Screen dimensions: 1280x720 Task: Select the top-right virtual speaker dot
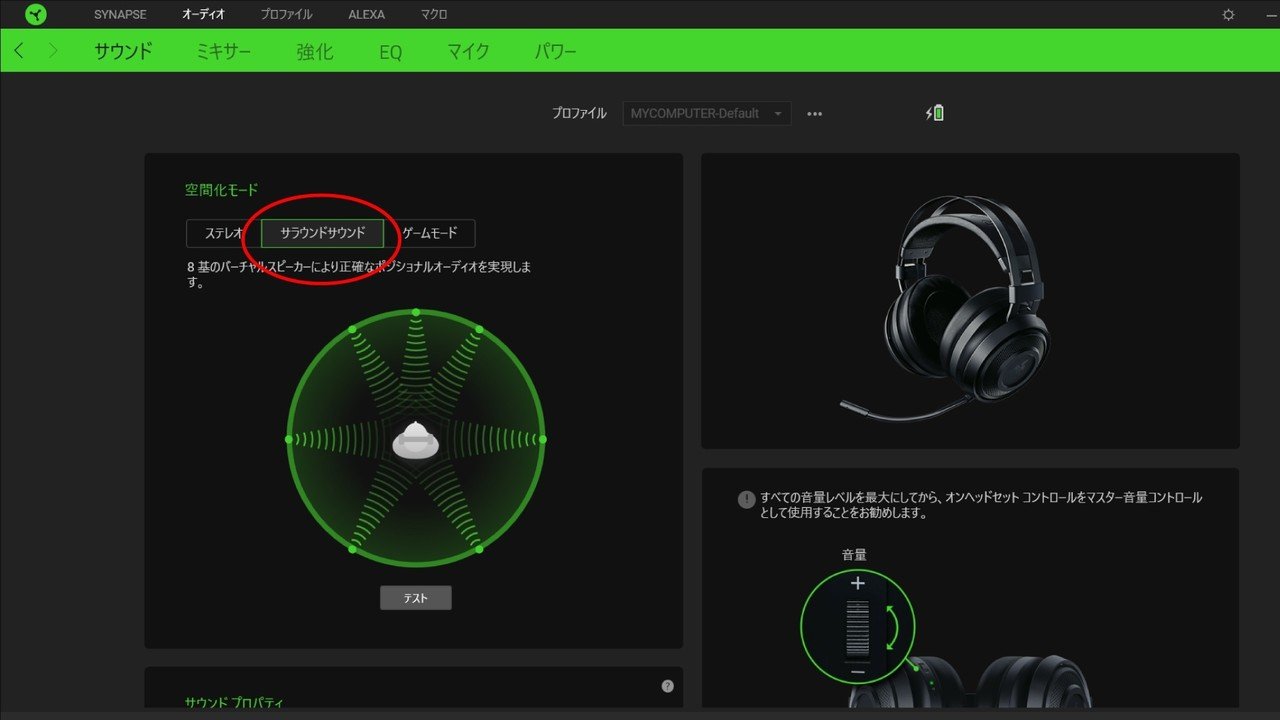pyautogui.click(x=479, y=329)
